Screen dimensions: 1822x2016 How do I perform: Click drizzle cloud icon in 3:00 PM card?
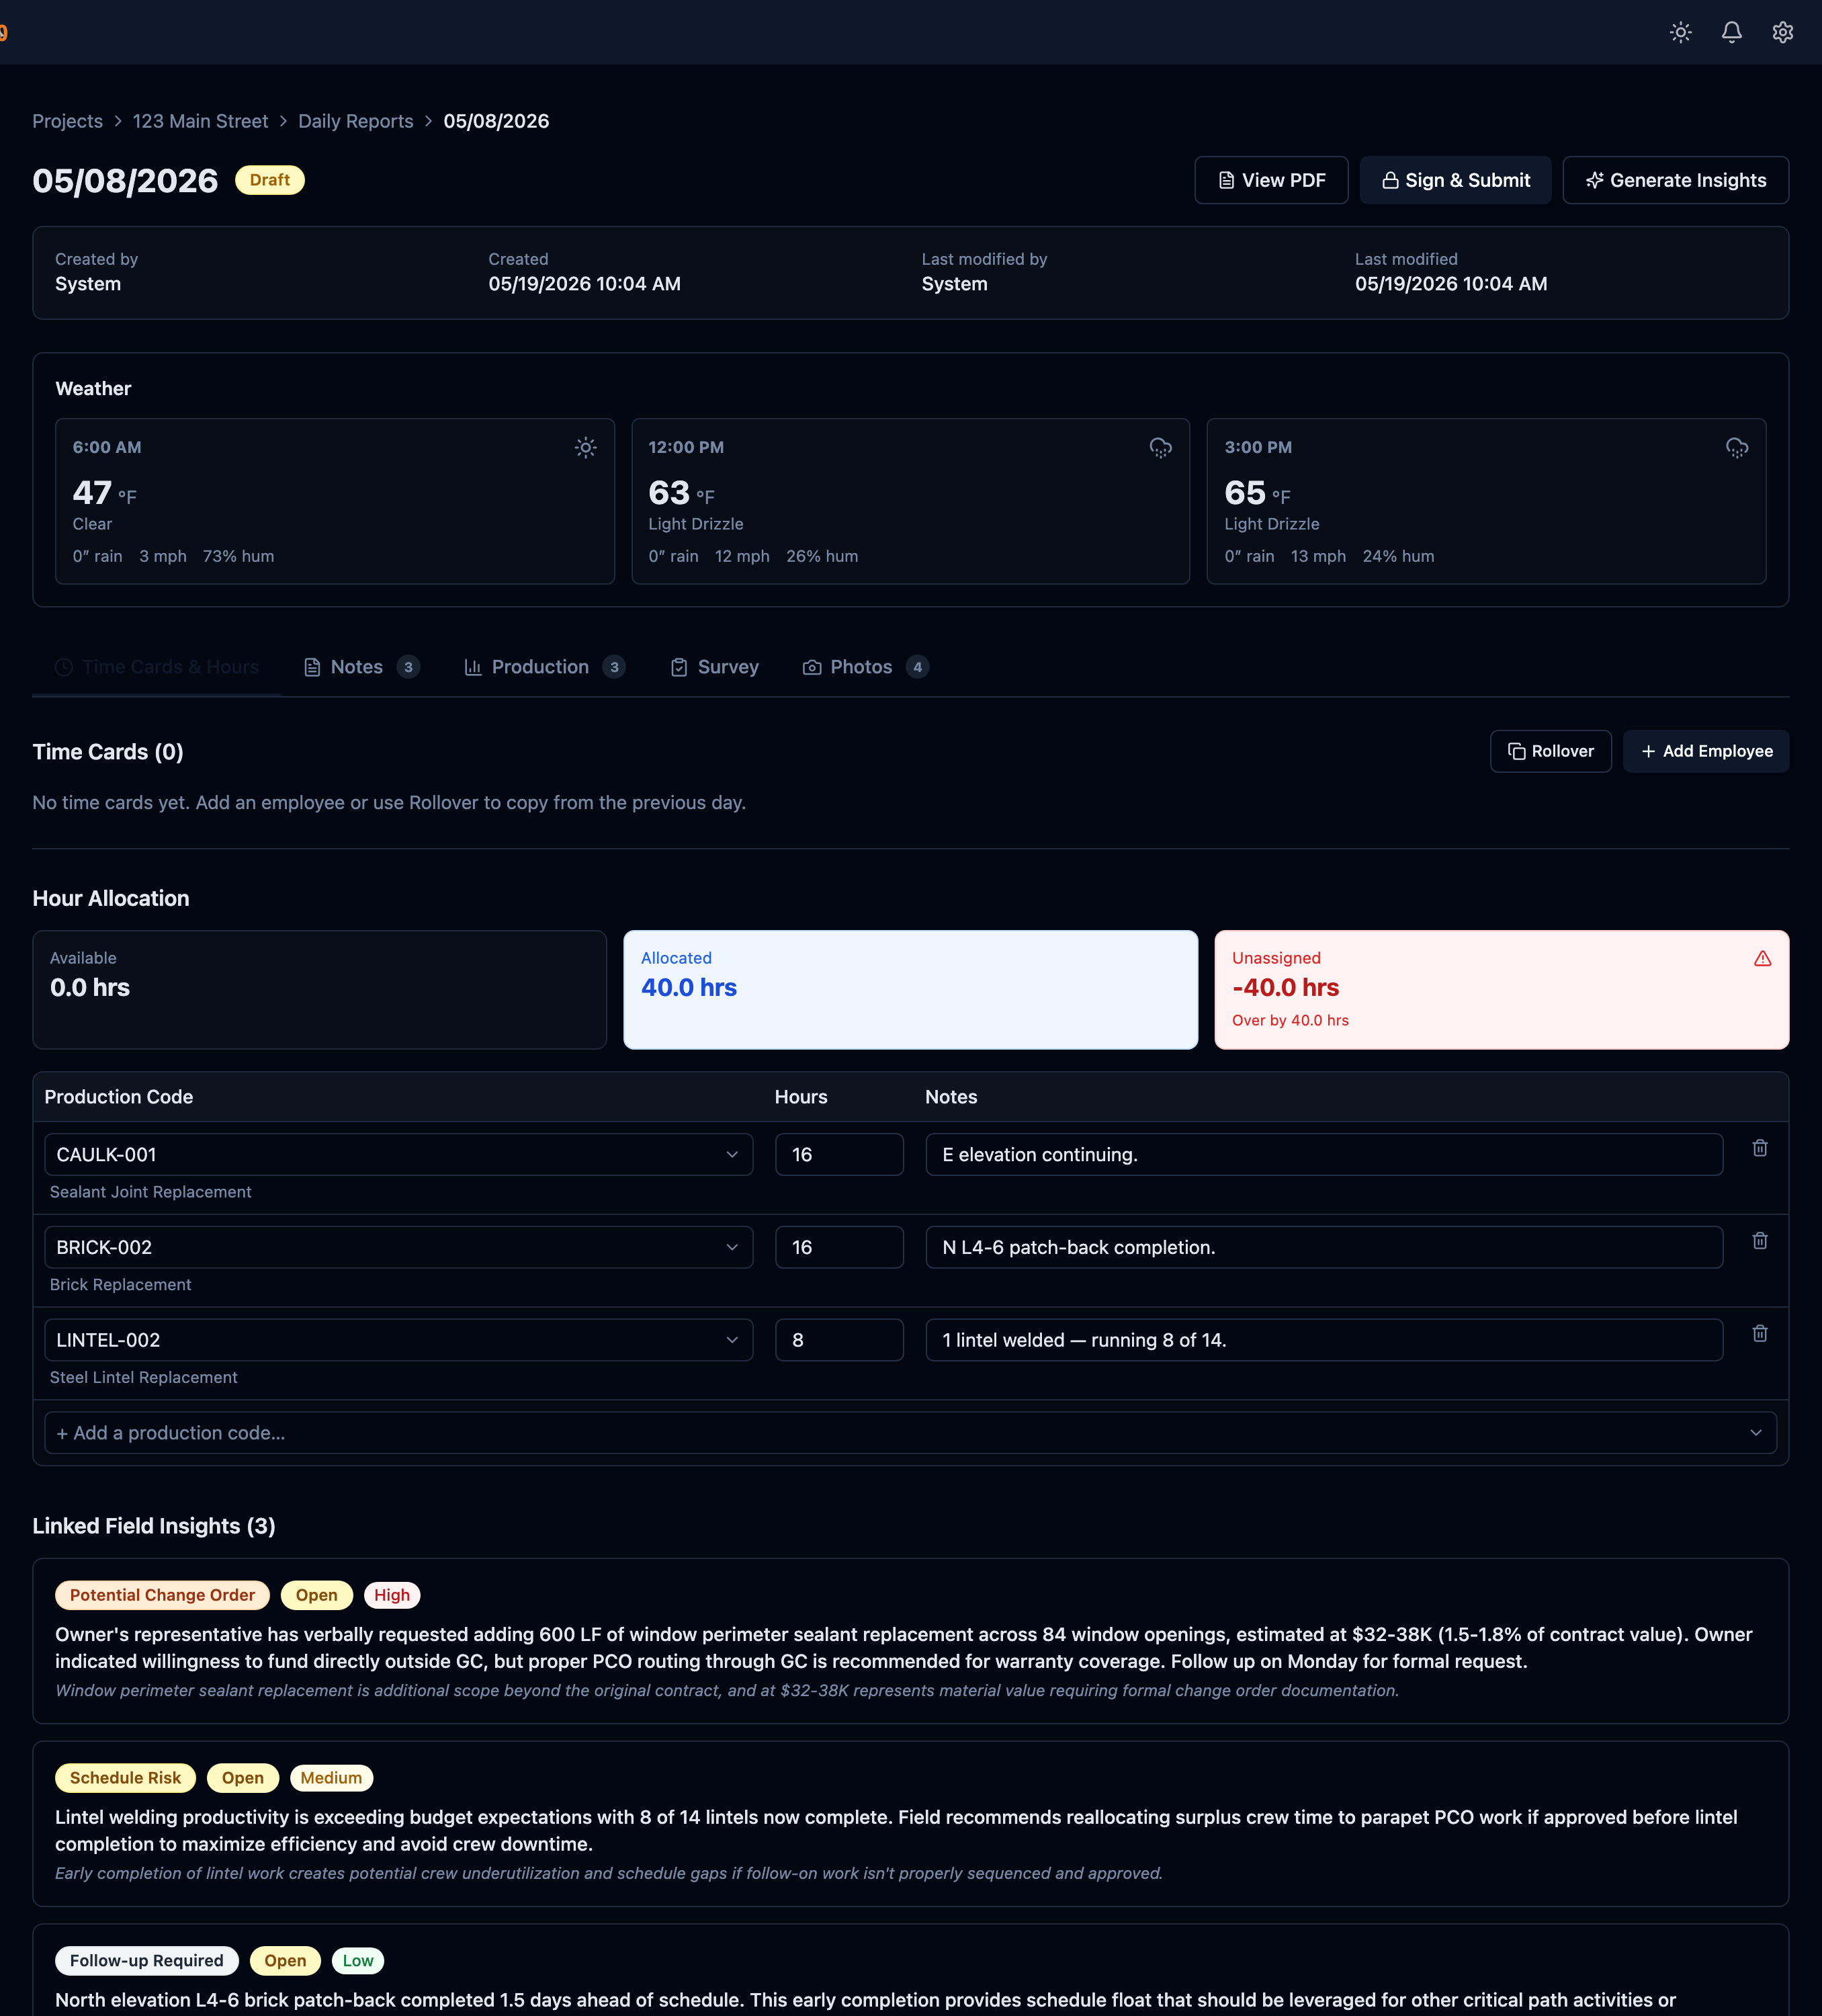coord(1736,447)
